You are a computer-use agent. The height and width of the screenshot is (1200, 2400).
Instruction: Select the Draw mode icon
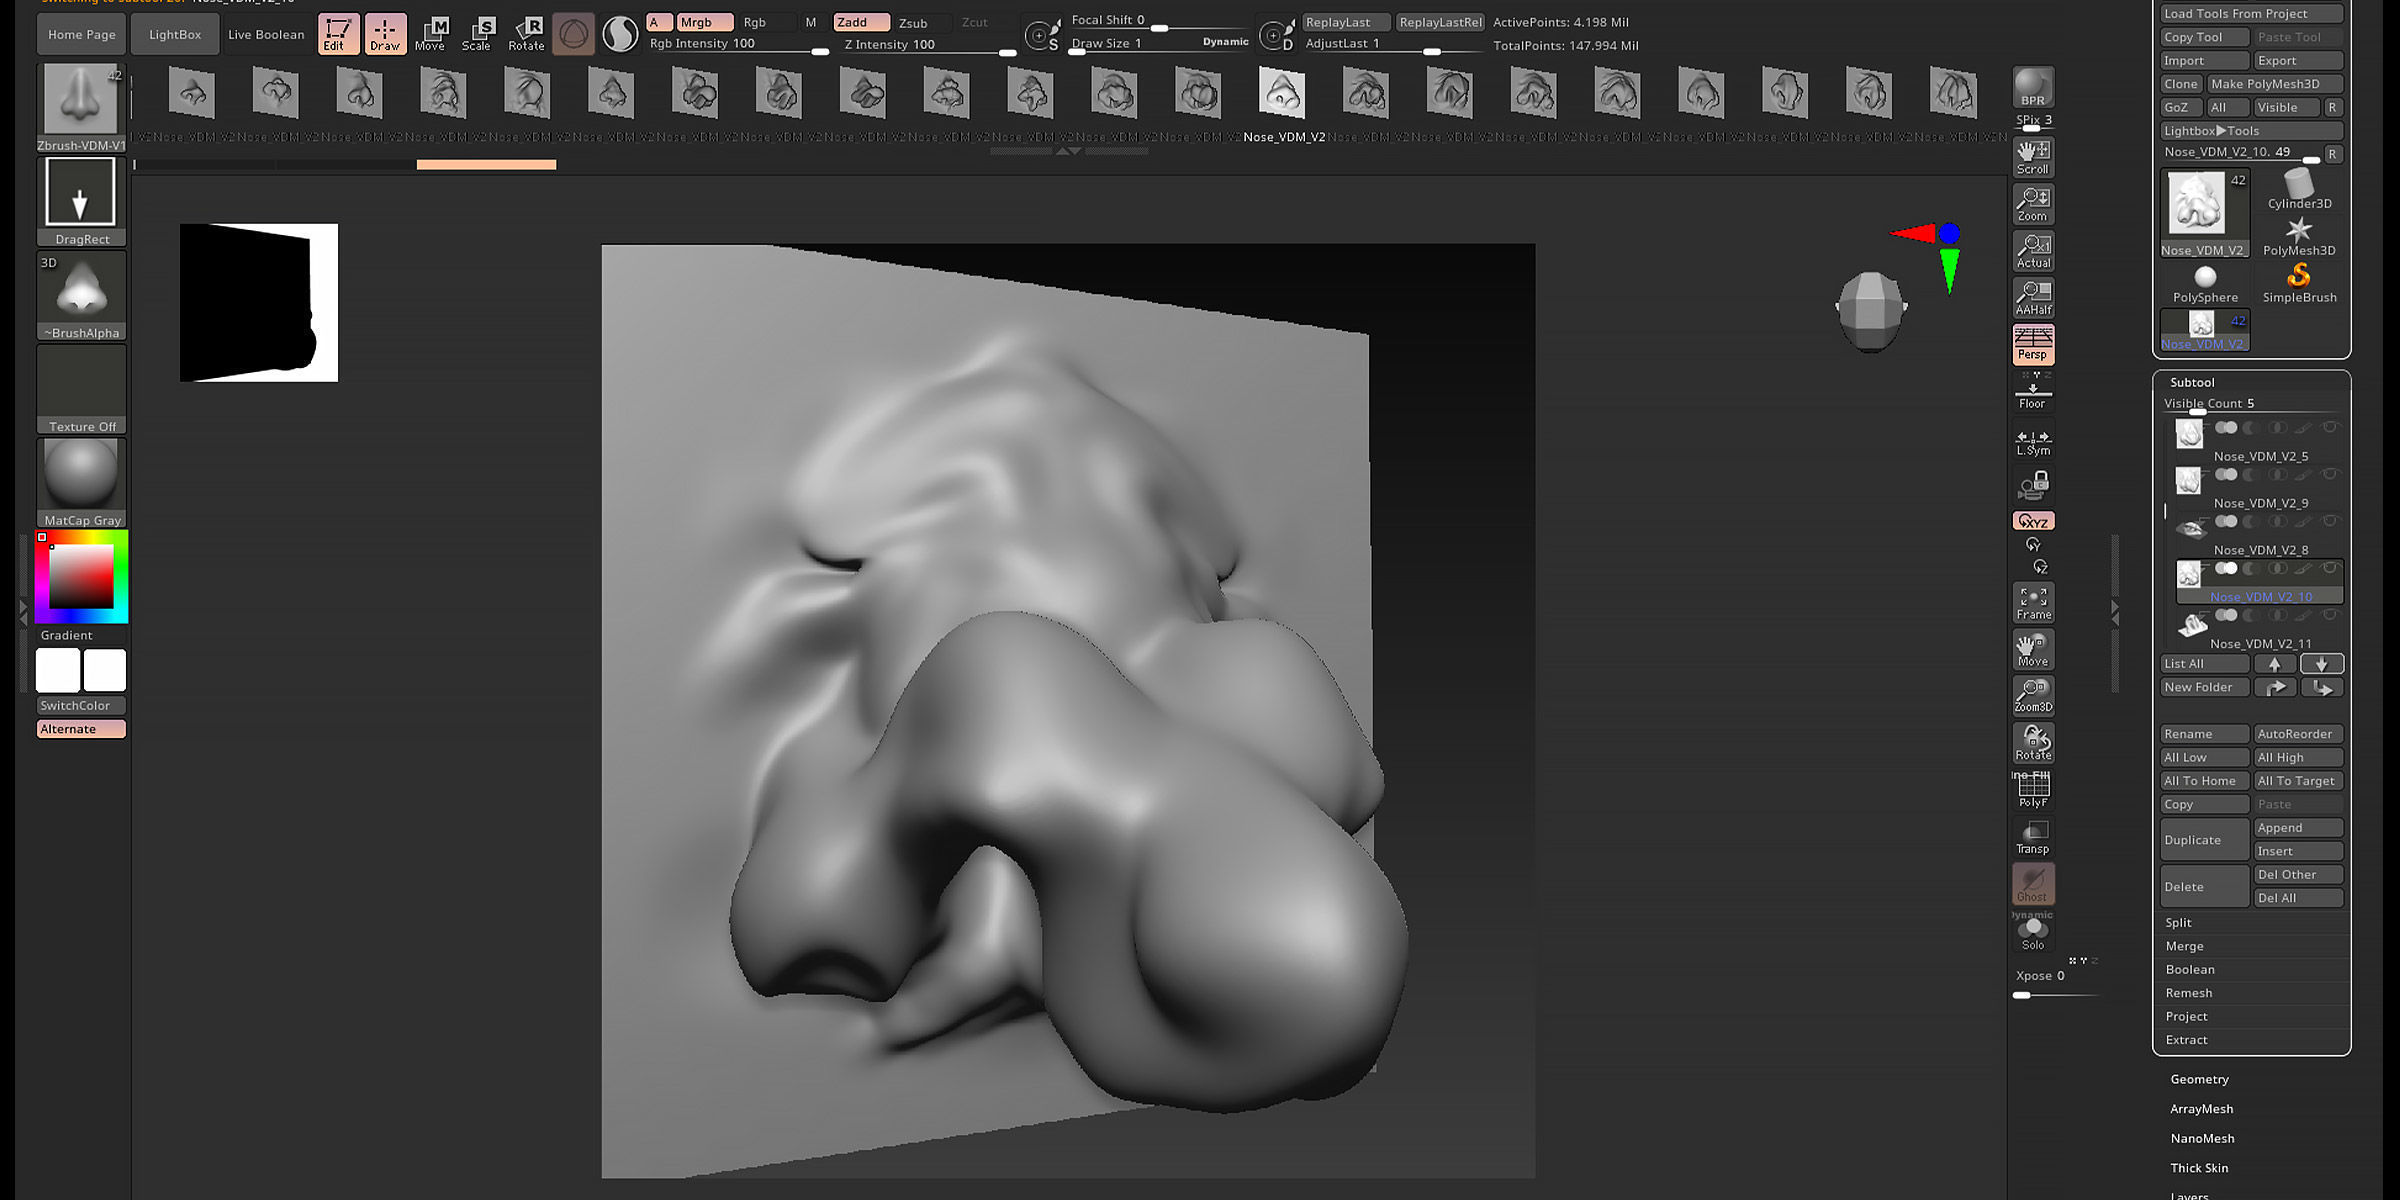pos(385,34)
